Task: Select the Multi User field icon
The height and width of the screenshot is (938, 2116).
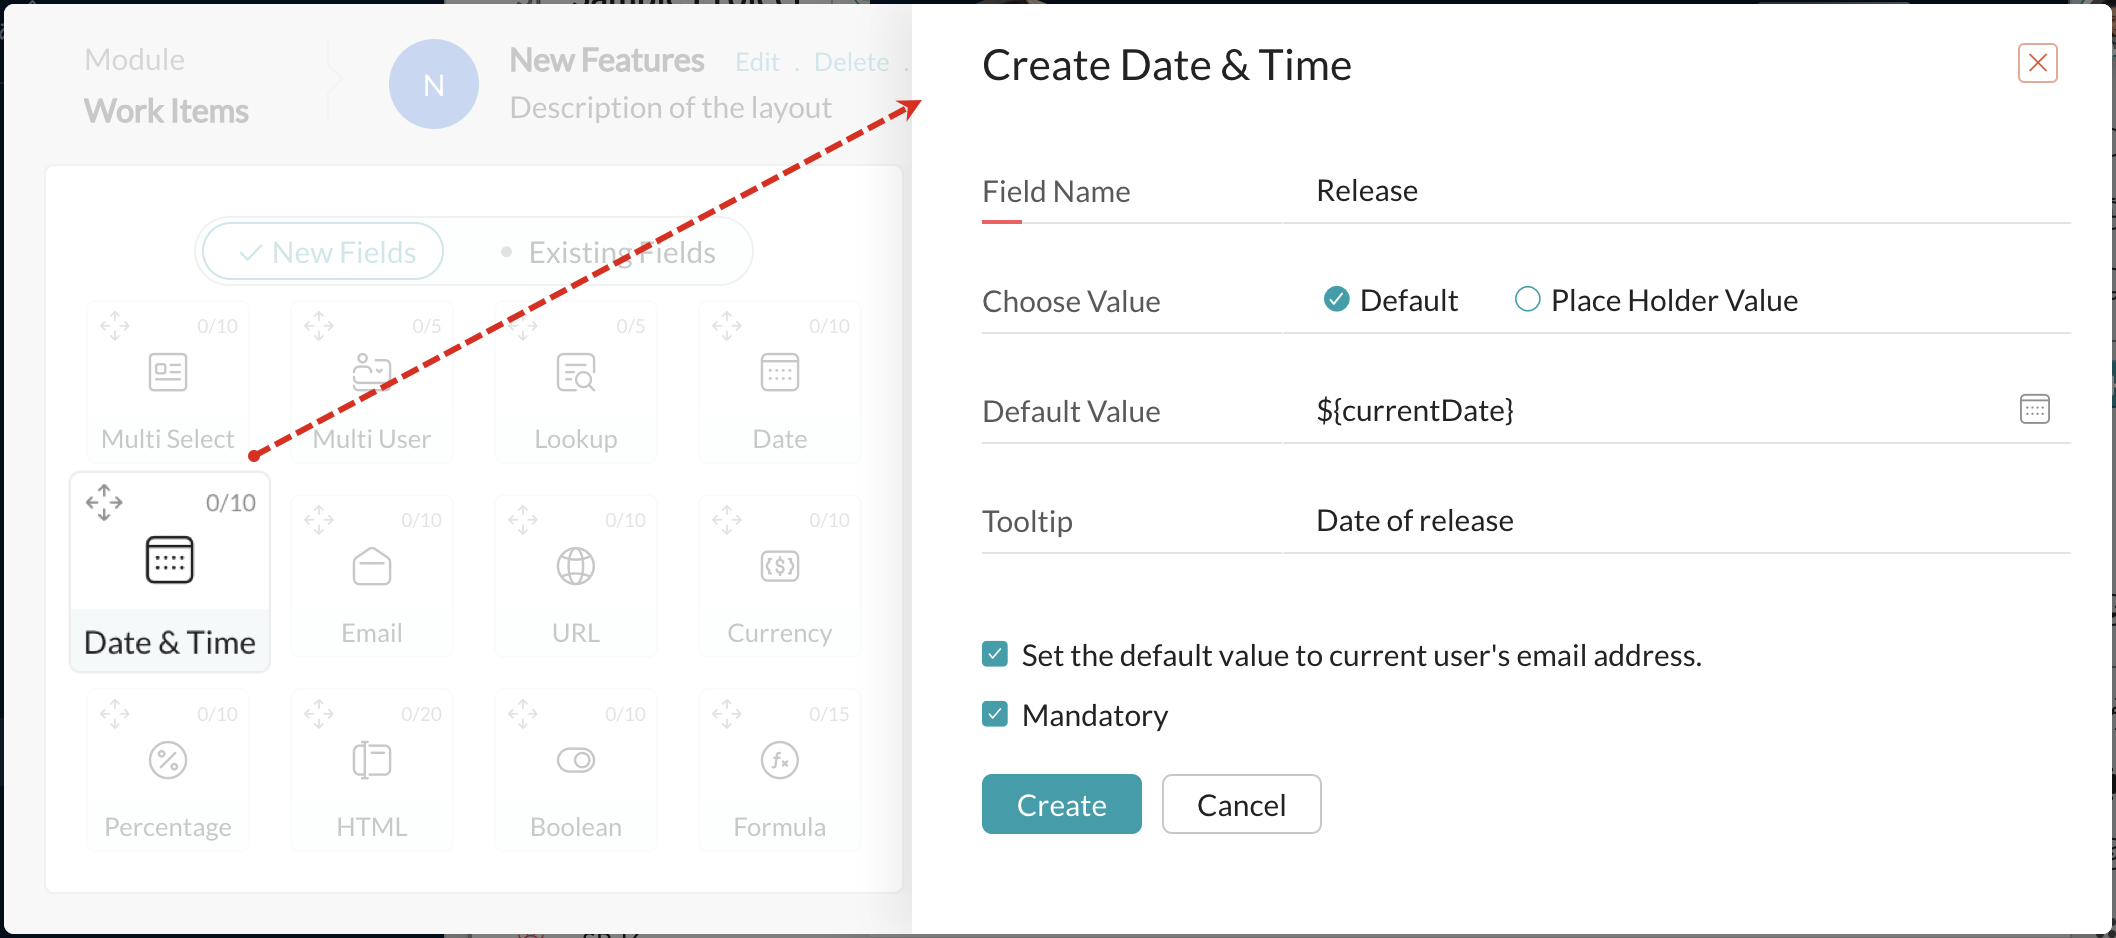Action: (x=372, y=372)
